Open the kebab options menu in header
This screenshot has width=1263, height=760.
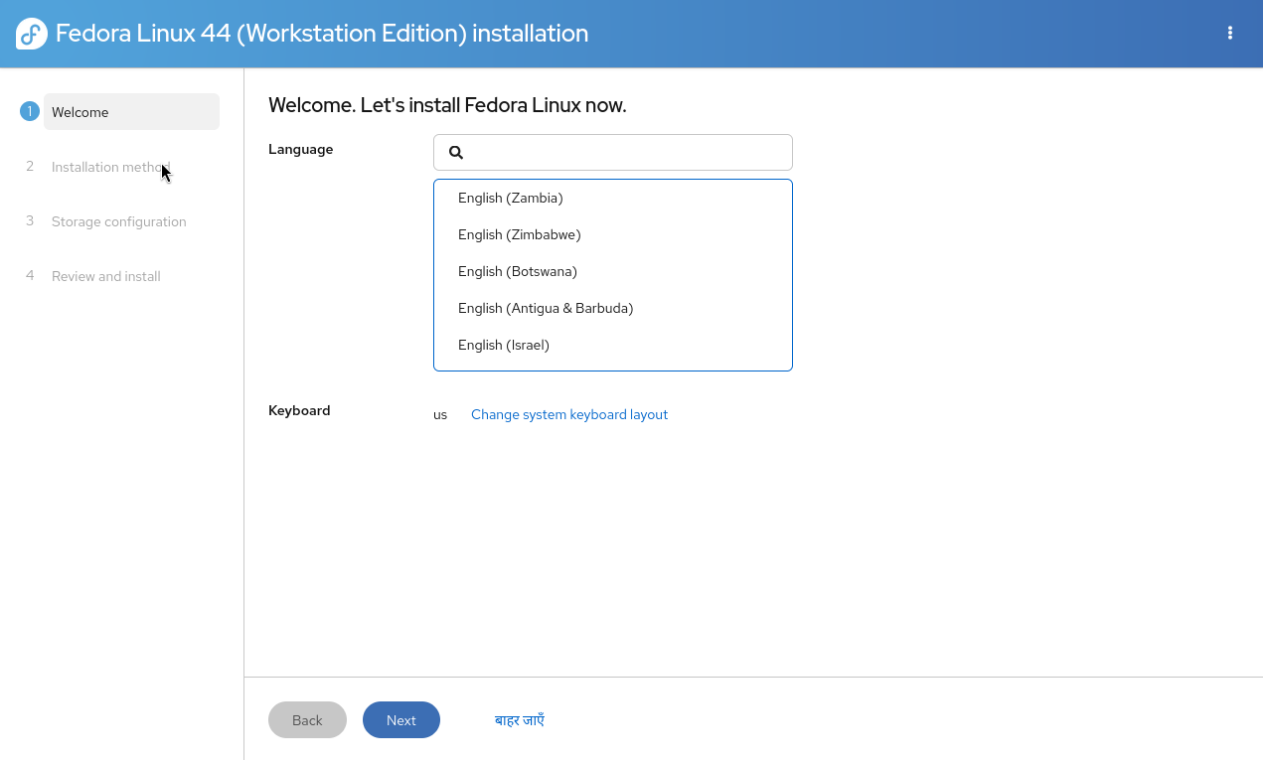point(1230,33)
